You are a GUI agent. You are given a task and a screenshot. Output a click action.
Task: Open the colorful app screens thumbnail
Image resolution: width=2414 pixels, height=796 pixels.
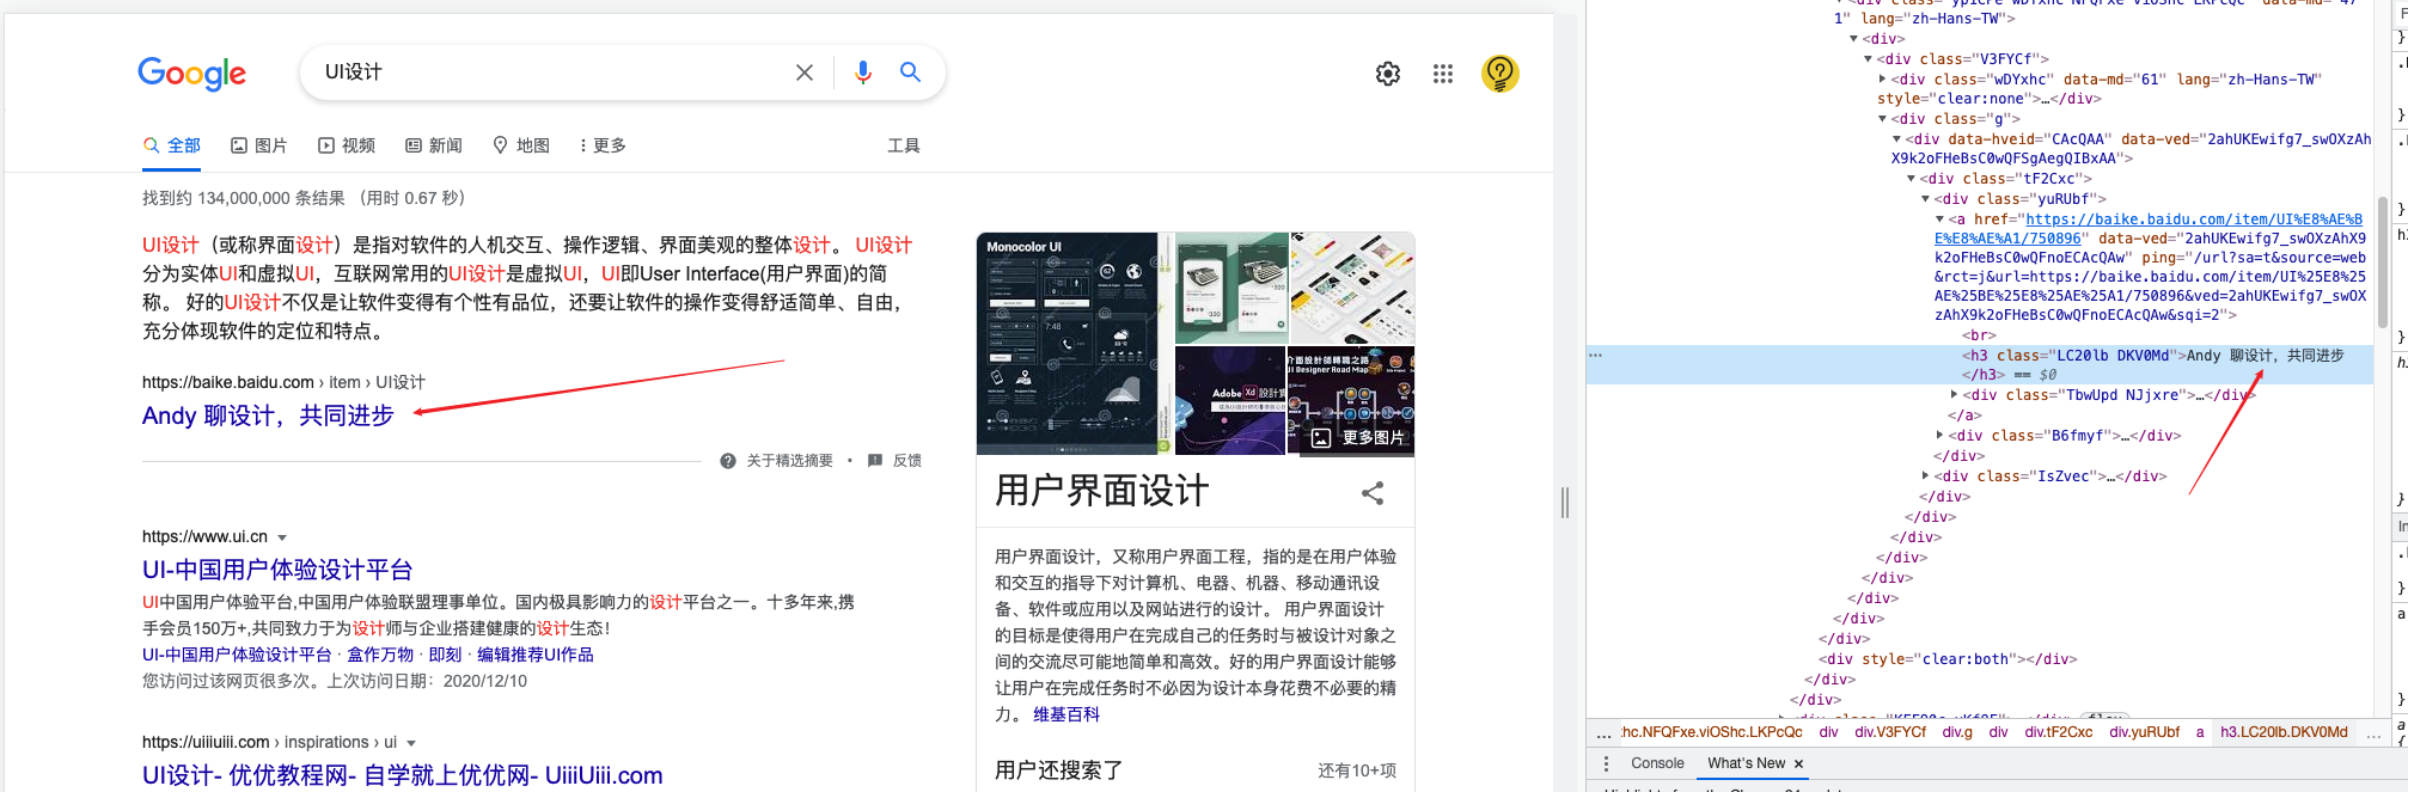click(x=1353, y=288)
